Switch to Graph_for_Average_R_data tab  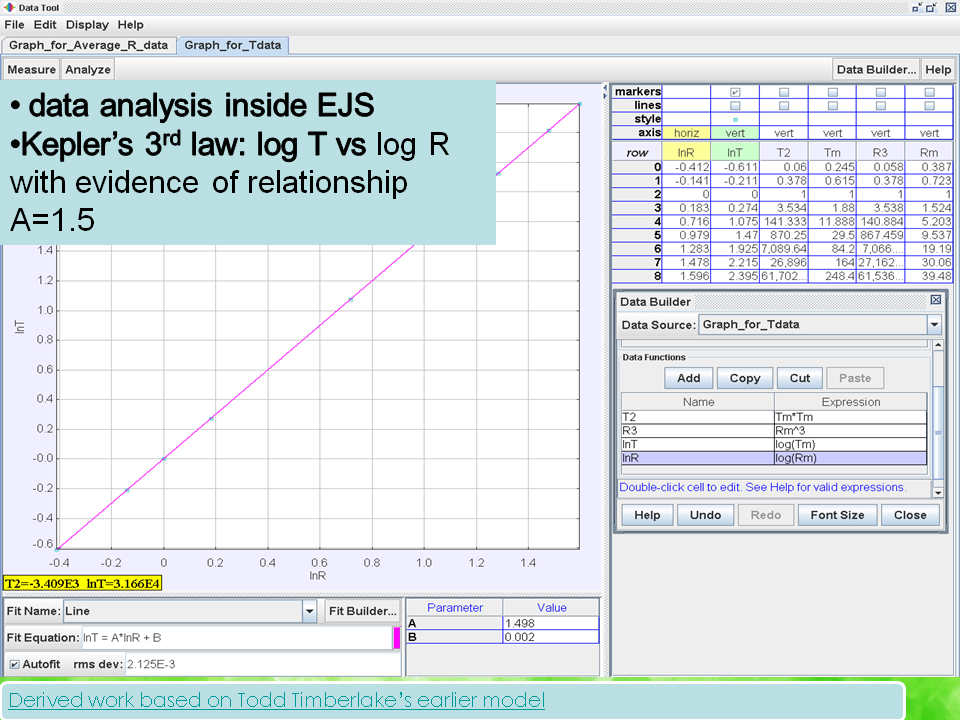[x=88, y=45]
